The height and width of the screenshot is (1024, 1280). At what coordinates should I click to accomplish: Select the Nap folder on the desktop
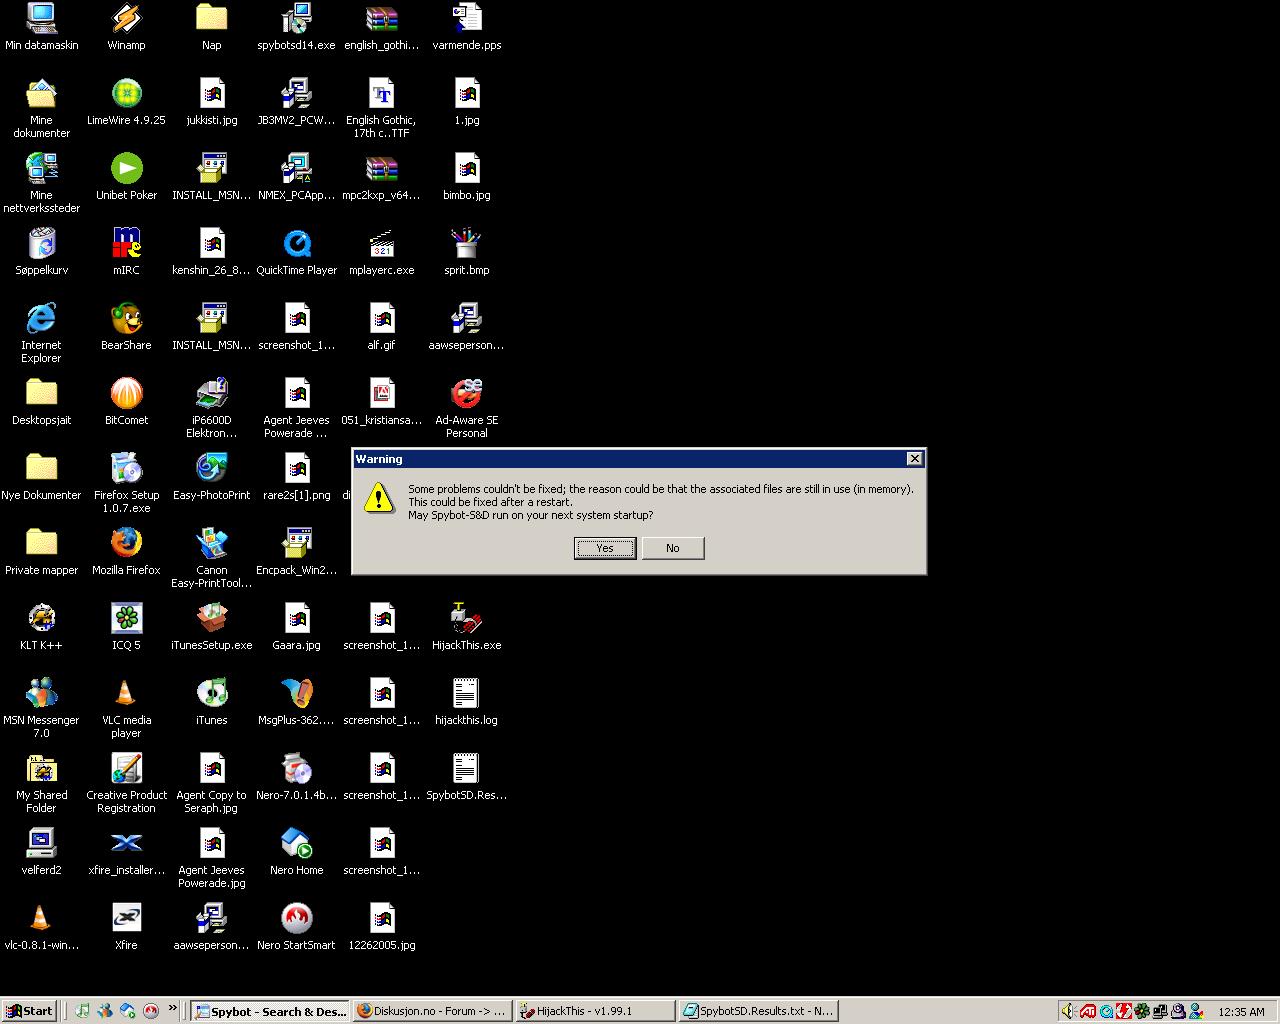point(212,26)
